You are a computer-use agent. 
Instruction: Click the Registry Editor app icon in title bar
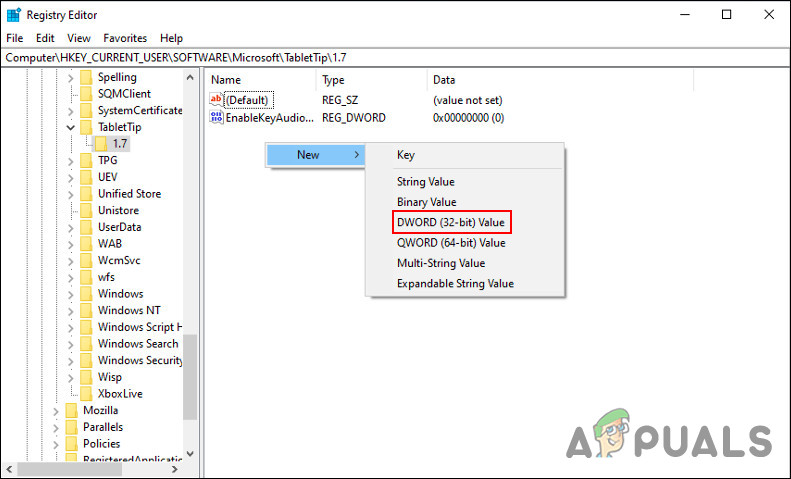[14, 15]
